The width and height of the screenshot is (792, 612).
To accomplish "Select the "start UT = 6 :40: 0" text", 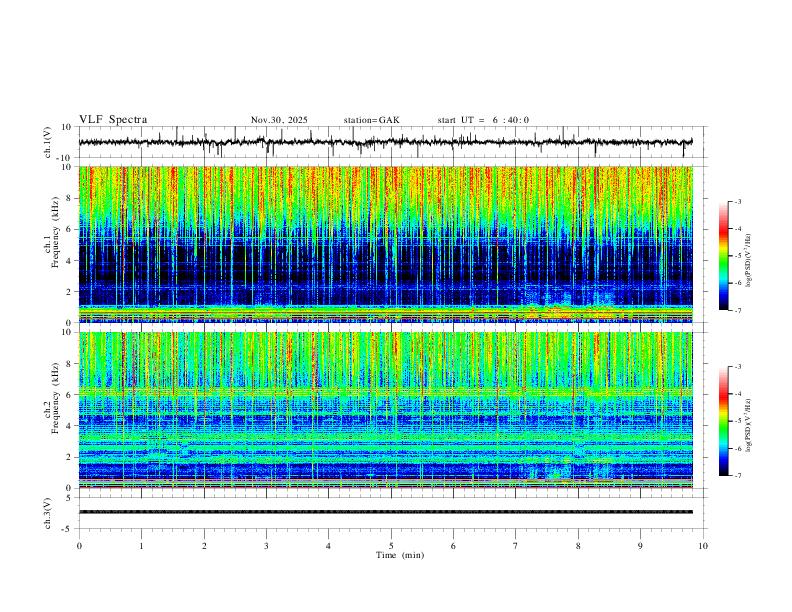I will (x=483, y=120).
